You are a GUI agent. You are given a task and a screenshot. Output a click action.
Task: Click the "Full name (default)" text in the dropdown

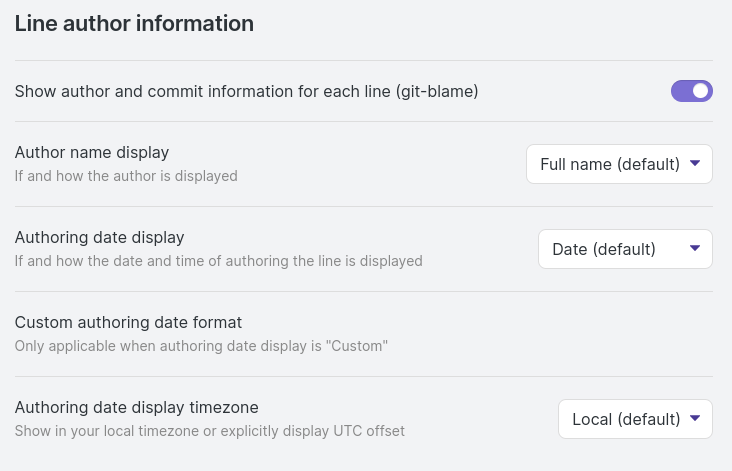(610, 164)
